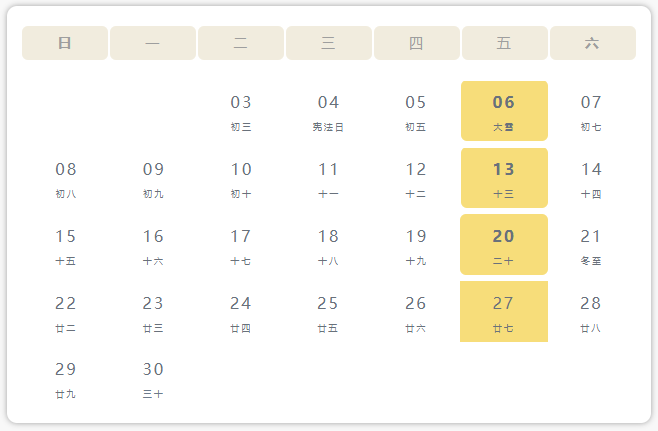Choose date 14 十四
The width and height of the screenshot is (658, 431).
[591, 178]
